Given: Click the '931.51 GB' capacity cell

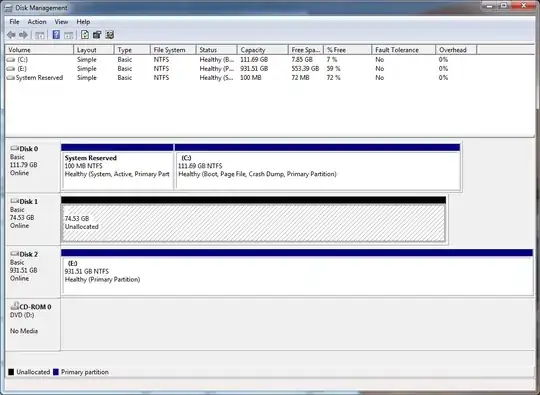Looking at the screenshot, I should pyautogui.click(x=254, y=69).
